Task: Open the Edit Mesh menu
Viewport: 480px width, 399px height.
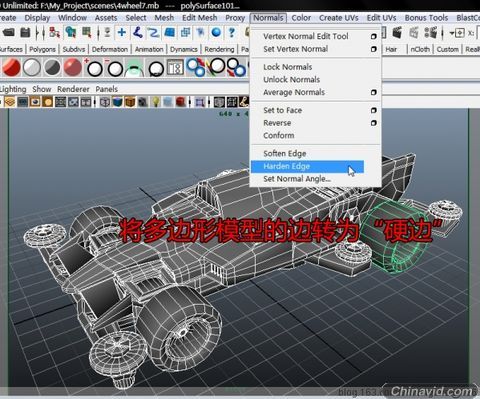Action: (x=199, y=18)
